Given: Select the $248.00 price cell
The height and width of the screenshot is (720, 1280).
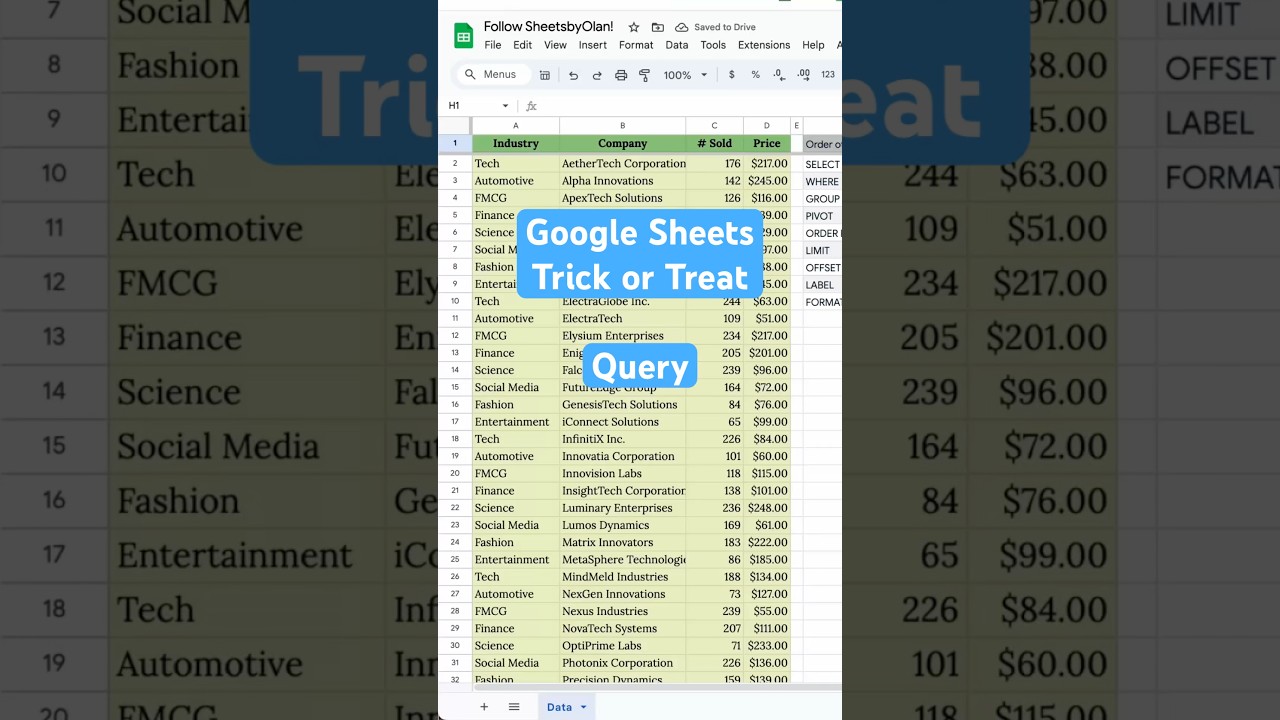Looking at the screenshot, I should [767, 508].
